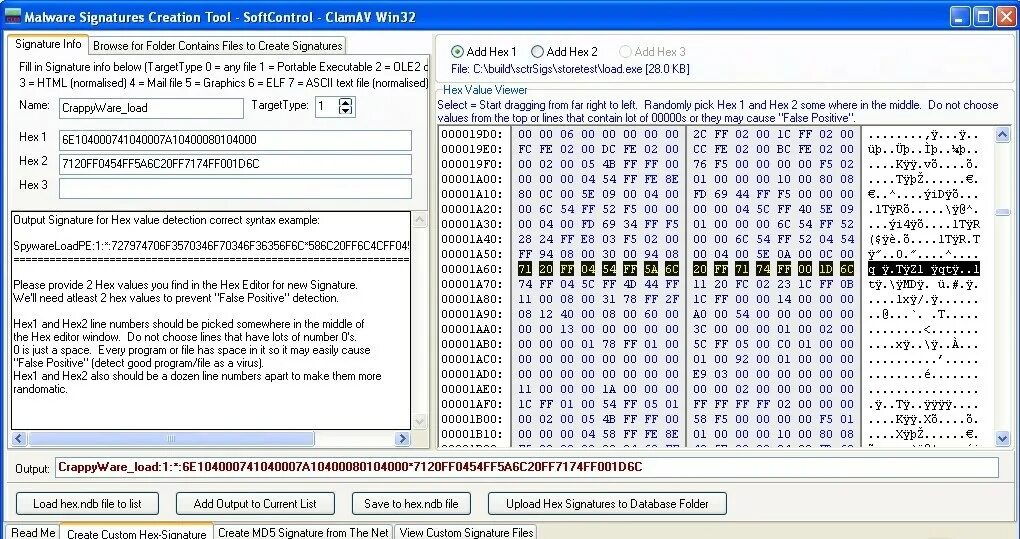Screen dimensions: 1020x539
Task: Click the File path load.exe label
Action: tap(570, 68)
